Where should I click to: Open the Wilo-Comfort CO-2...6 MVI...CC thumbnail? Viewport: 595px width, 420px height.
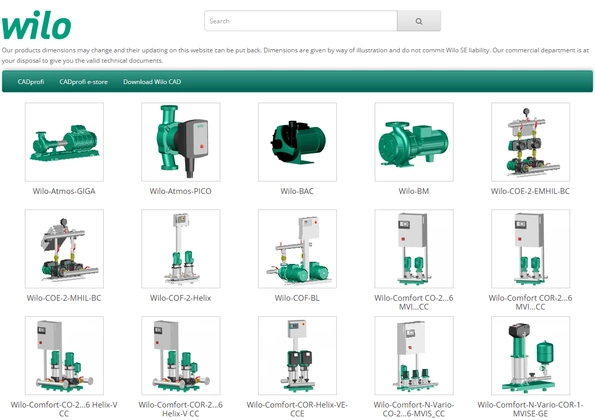[414, 249]
